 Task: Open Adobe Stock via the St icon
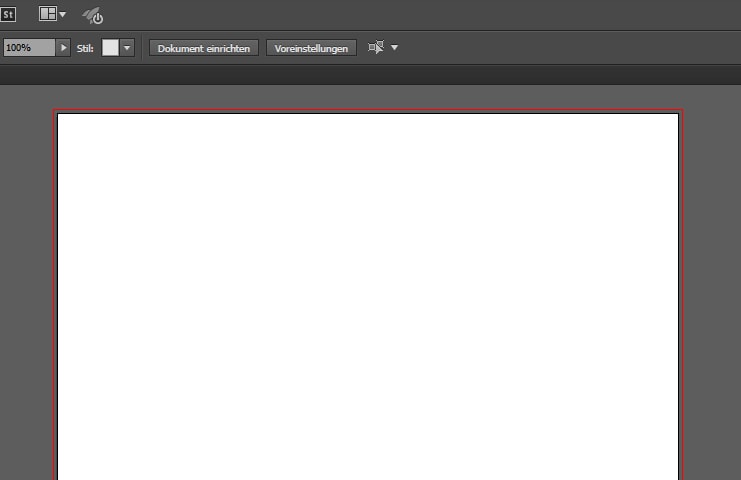[8, 15]
